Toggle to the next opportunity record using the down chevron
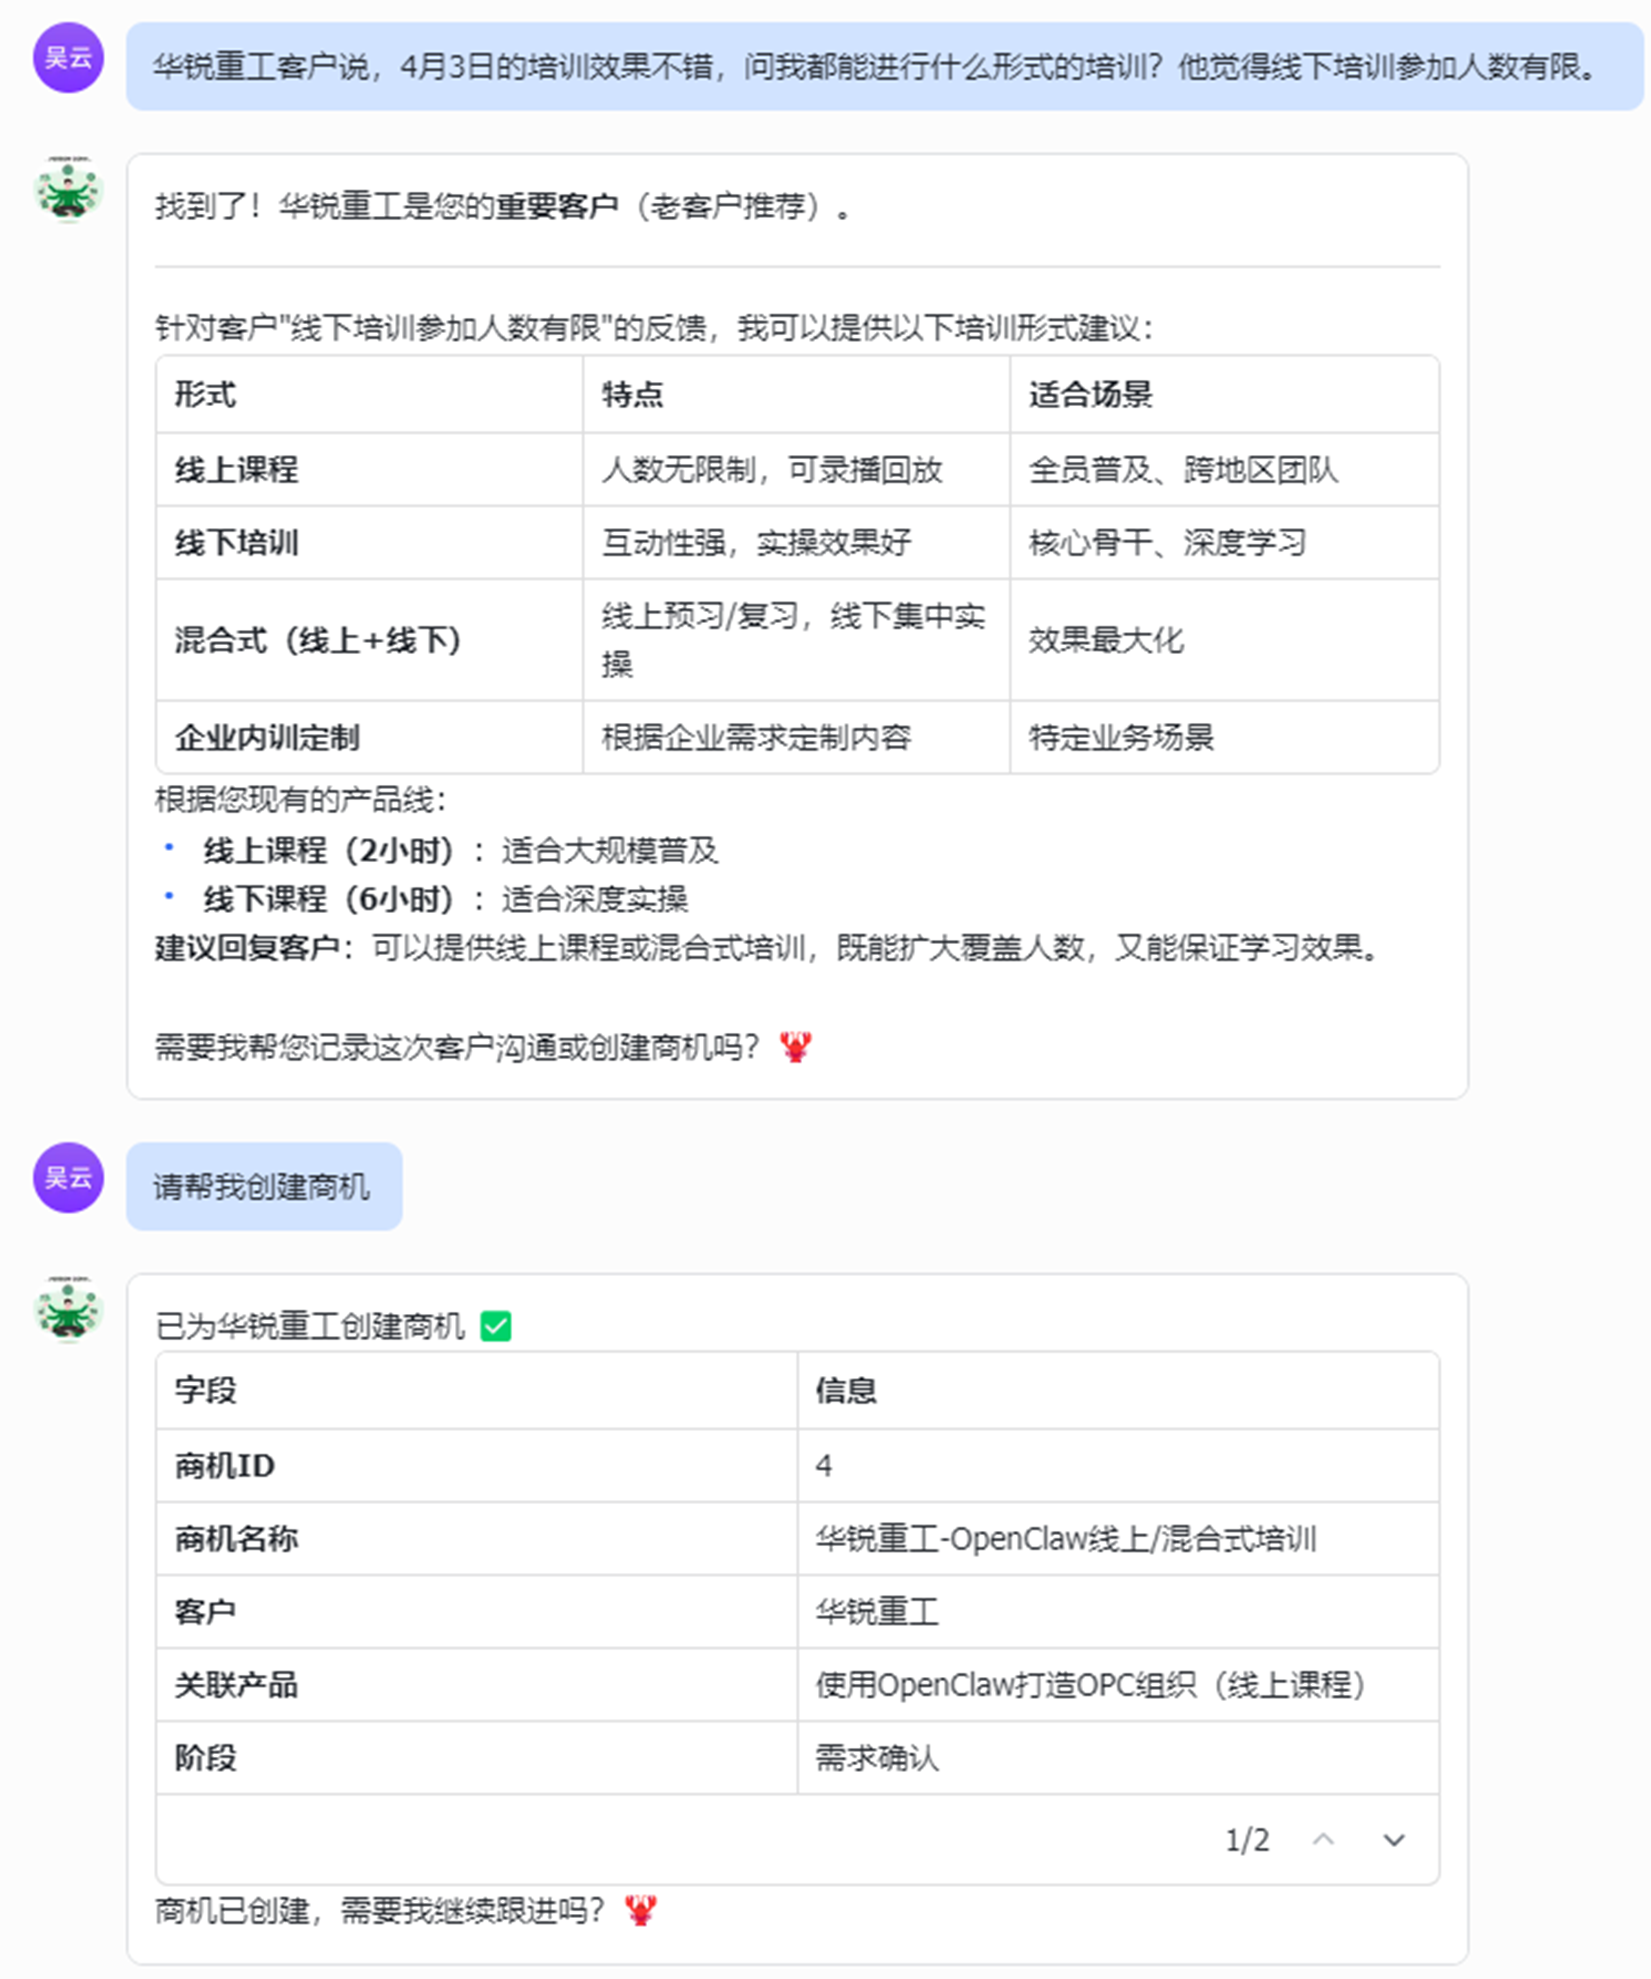Viewport: 1651px width, 1979px height. (x=1392, y=1840)
